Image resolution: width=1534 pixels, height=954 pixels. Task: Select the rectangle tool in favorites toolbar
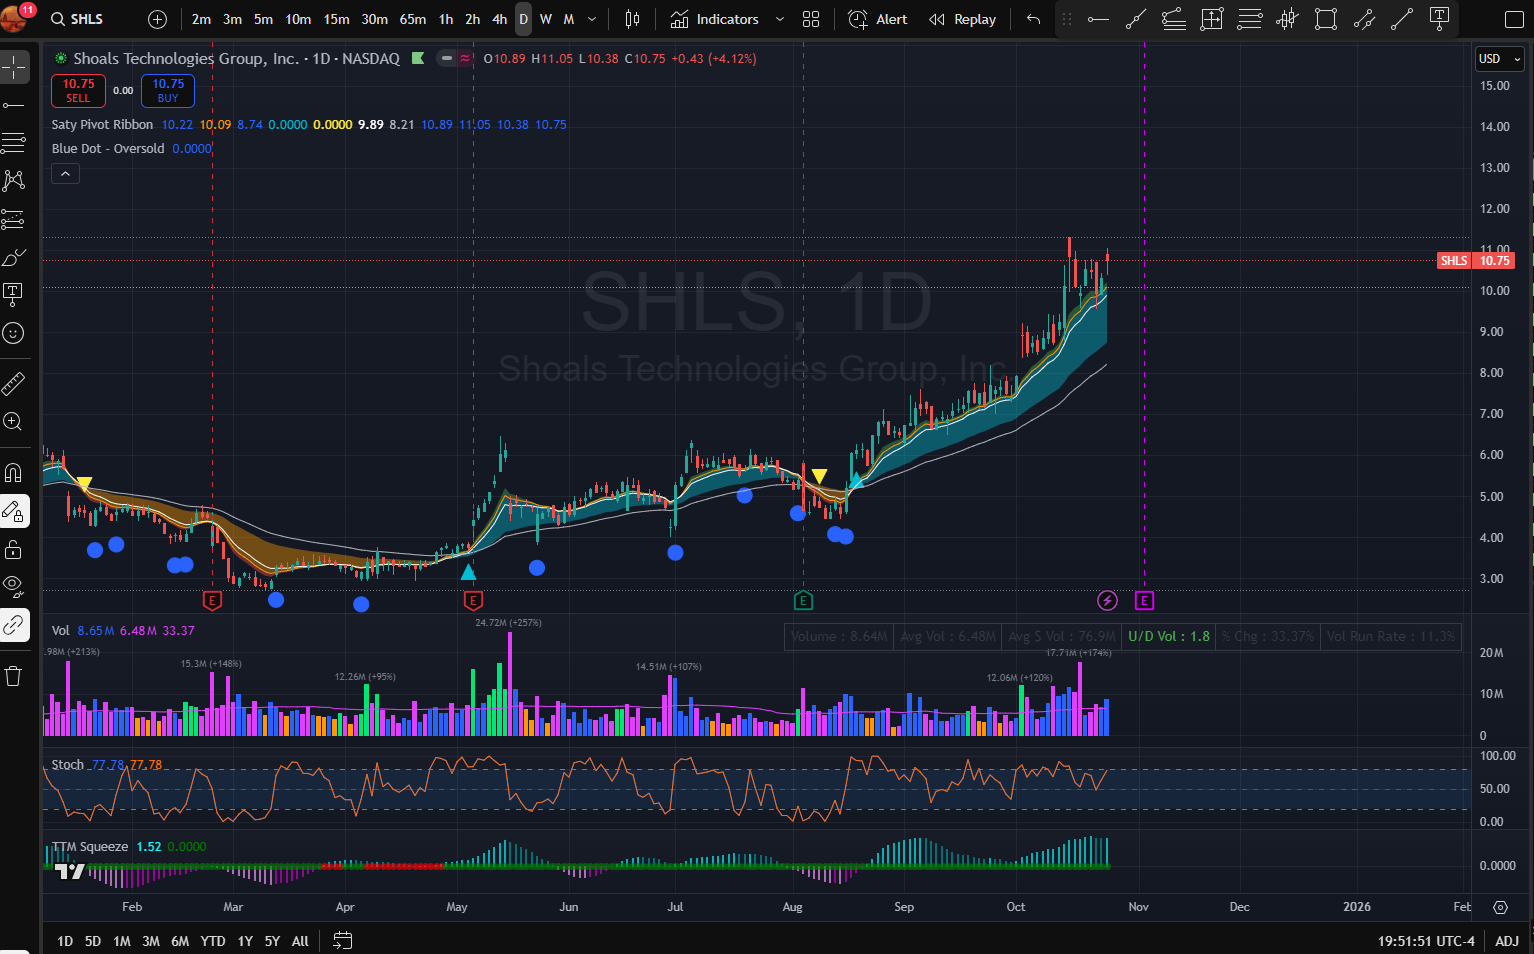pyautogui.click(x=1326, y=19)
